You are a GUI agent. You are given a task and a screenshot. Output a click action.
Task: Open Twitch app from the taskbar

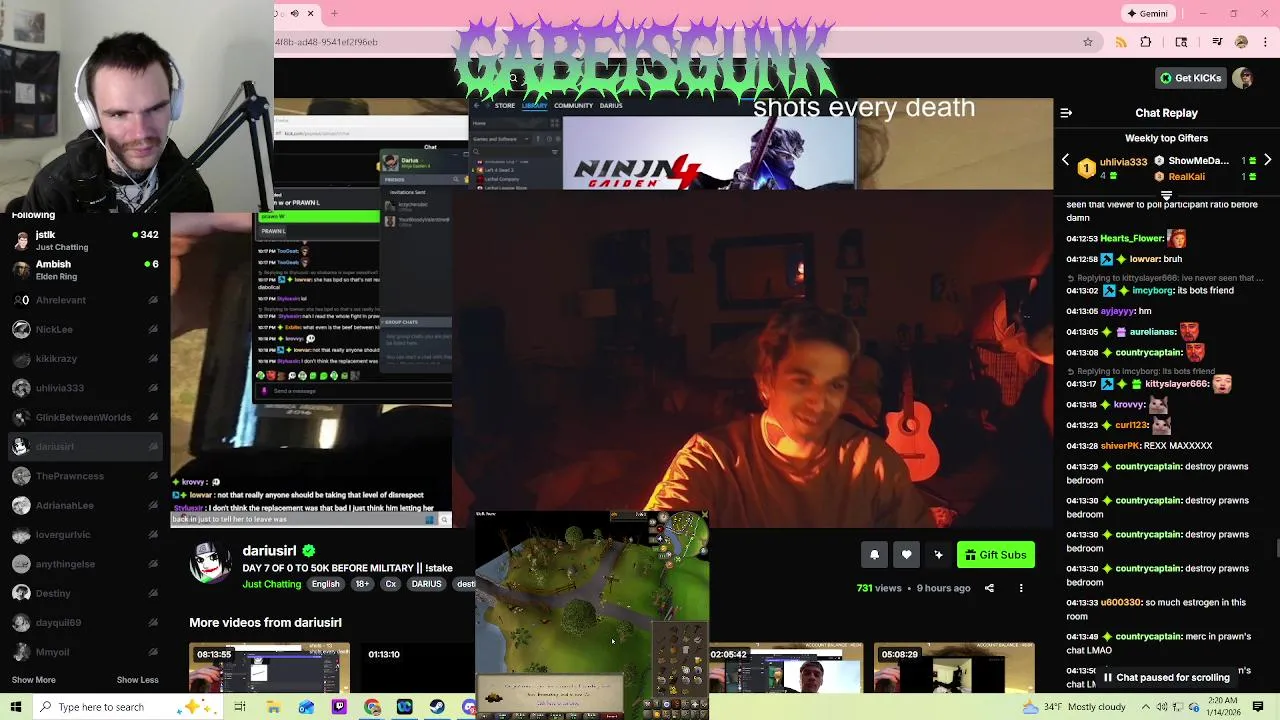(339, 707)
